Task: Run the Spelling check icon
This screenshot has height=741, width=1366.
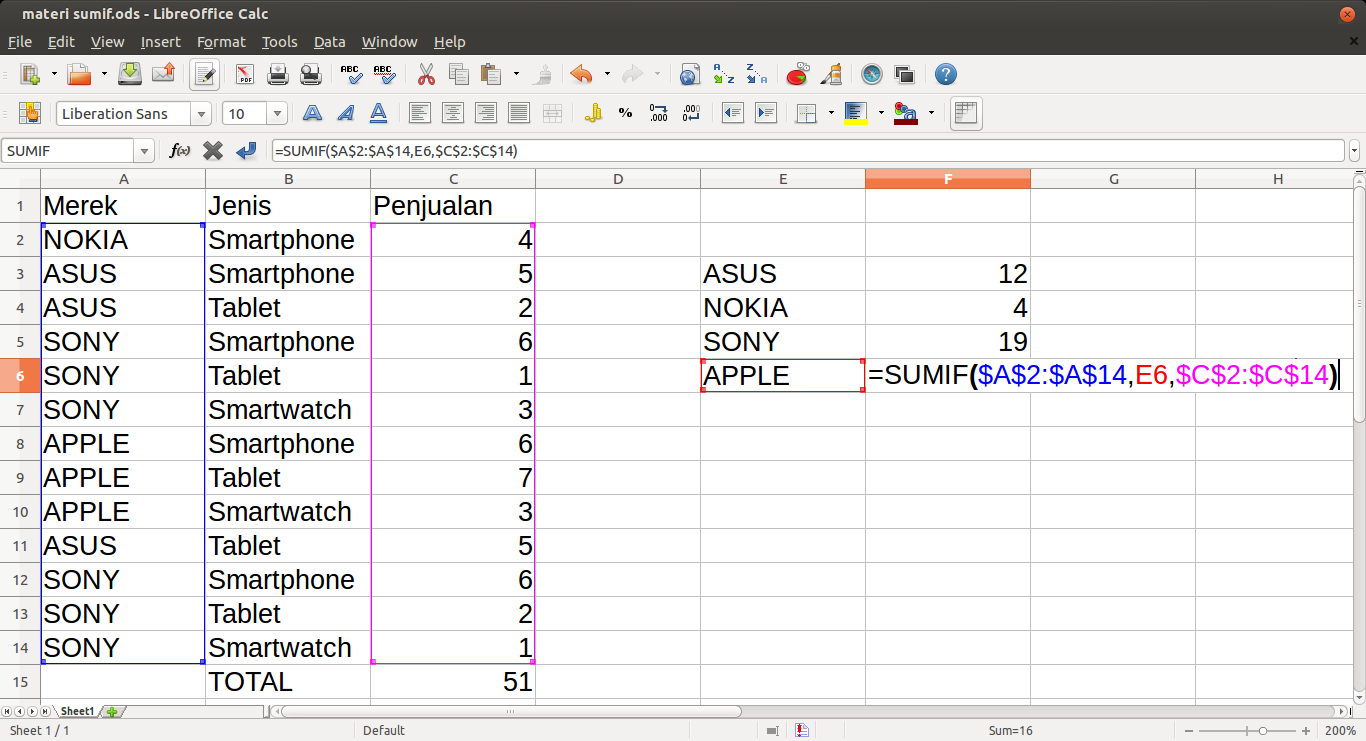Action: coord(351,74)
